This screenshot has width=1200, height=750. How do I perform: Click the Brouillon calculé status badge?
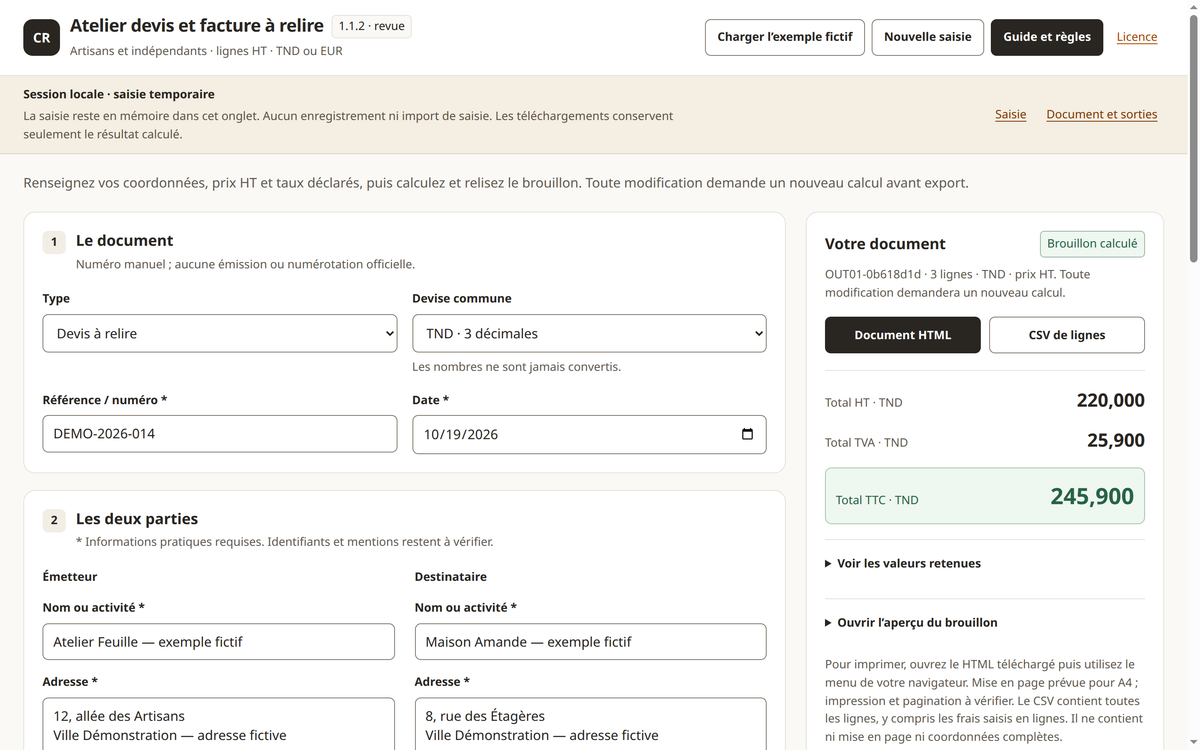point(1092,244)
